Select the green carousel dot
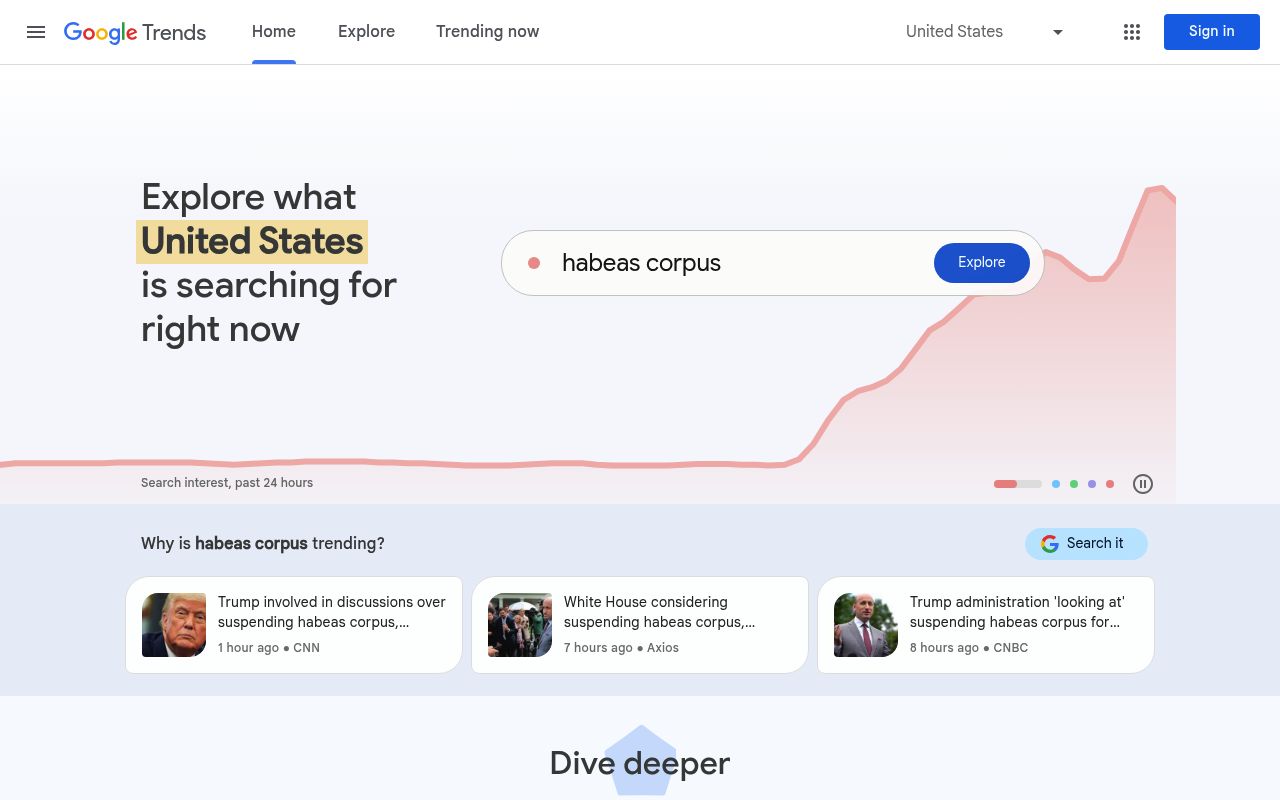 (x=1074, y=484)
